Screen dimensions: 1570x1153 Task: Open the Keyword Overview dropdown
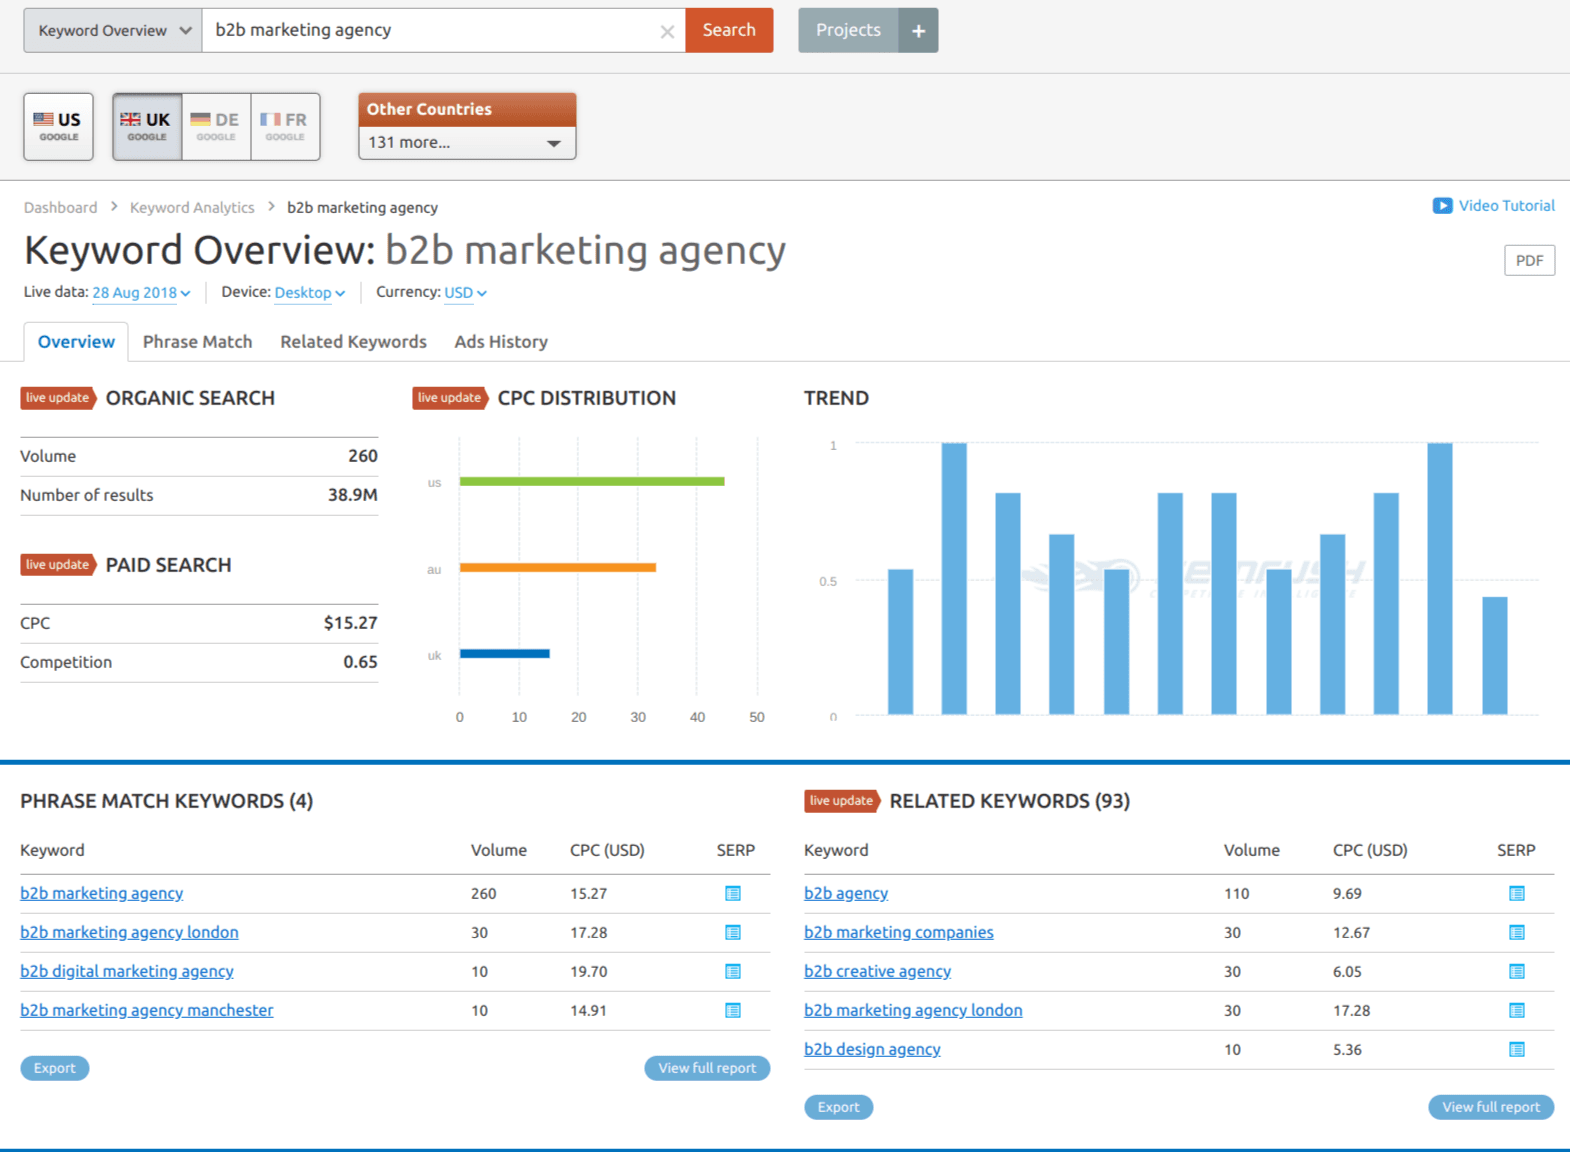point(113,30)
